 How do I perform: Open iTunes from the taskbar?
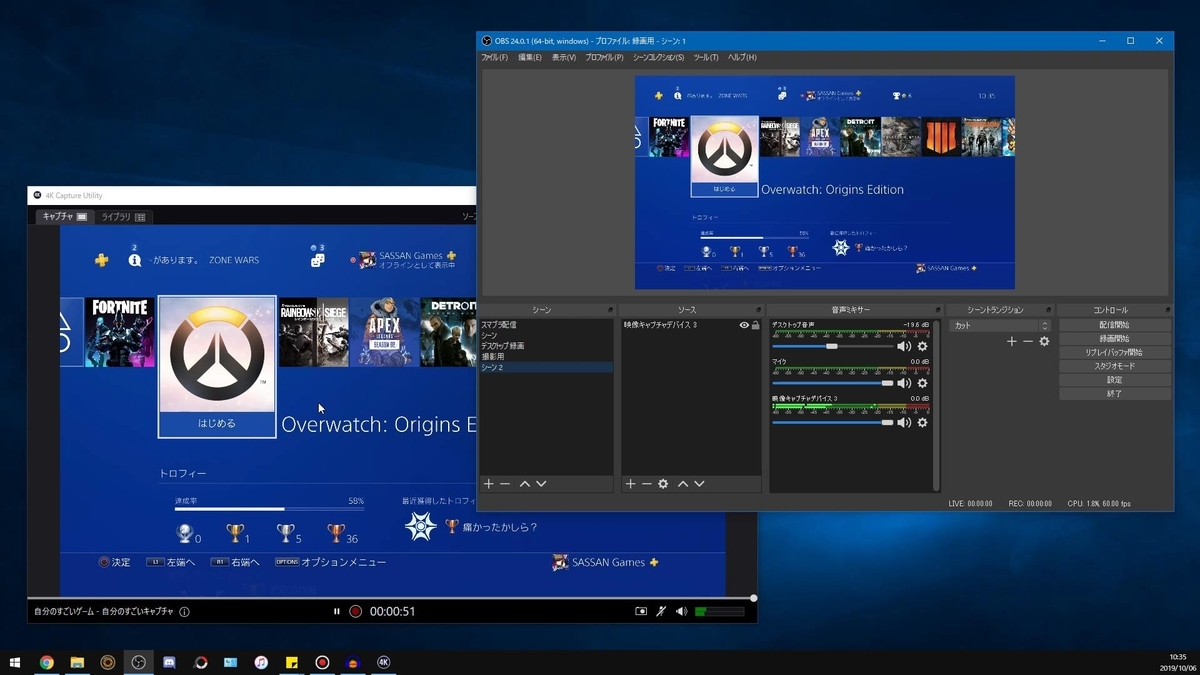point(261,662)
